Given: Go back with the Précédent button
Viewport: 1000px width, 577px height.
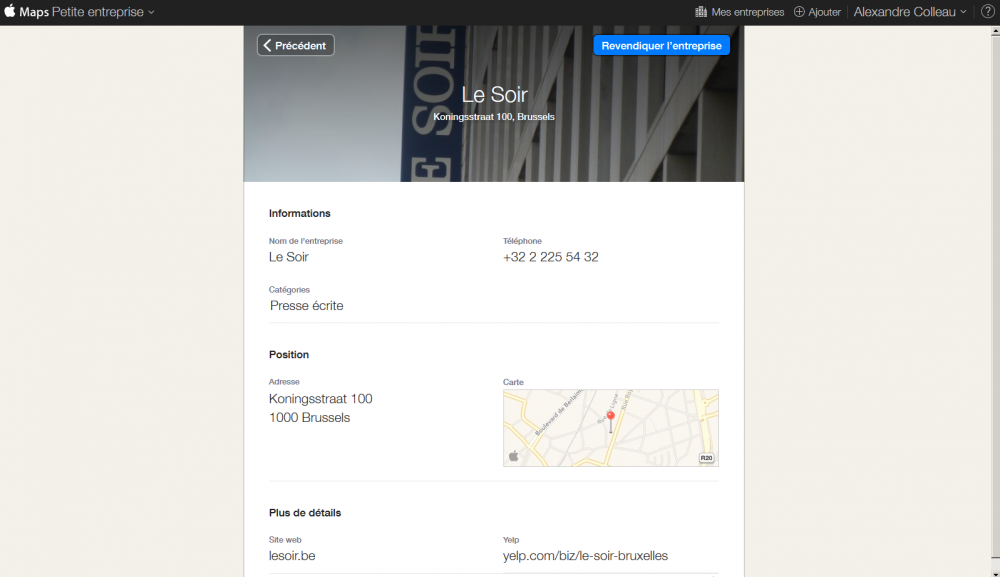Looking at the screenshot, I should click(295, 45).
